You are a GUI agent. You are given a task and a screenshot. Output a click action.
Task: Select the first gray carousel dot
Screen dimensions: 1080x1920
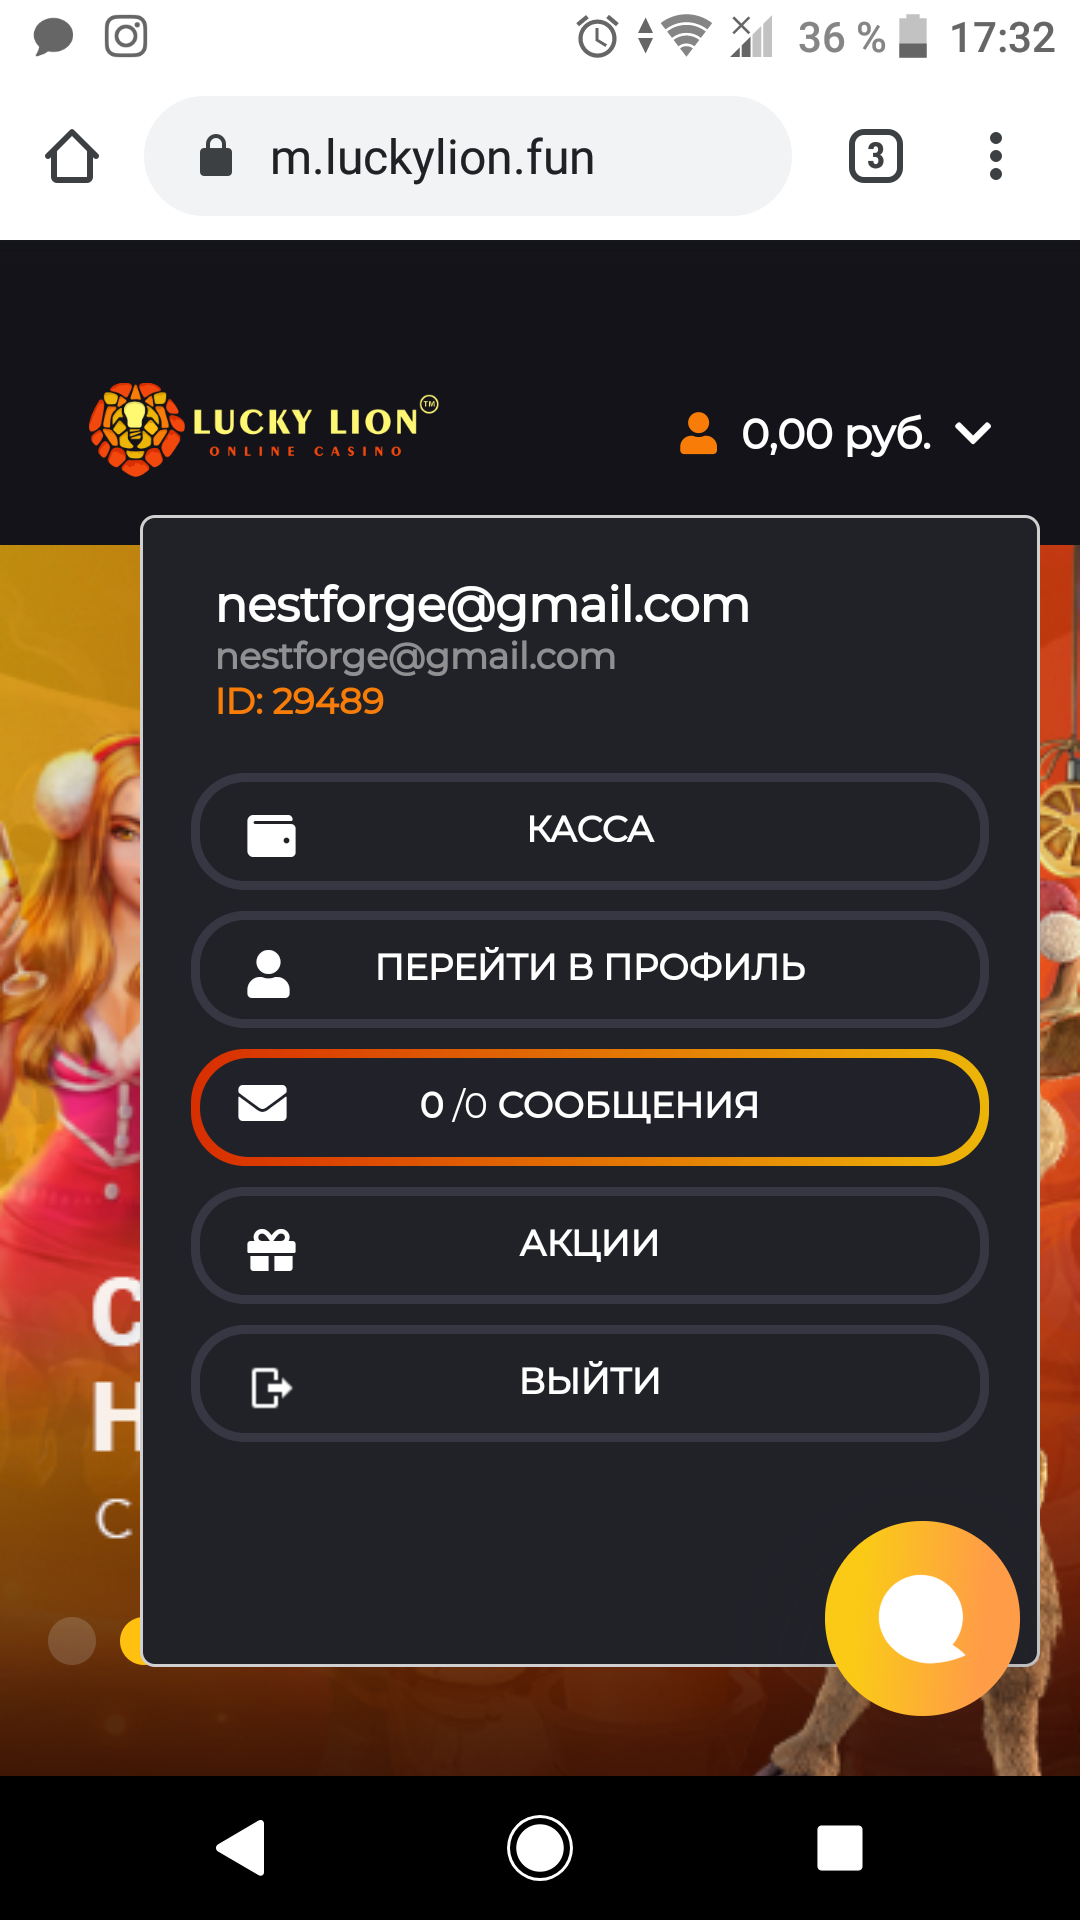[x=72, y=1640]
